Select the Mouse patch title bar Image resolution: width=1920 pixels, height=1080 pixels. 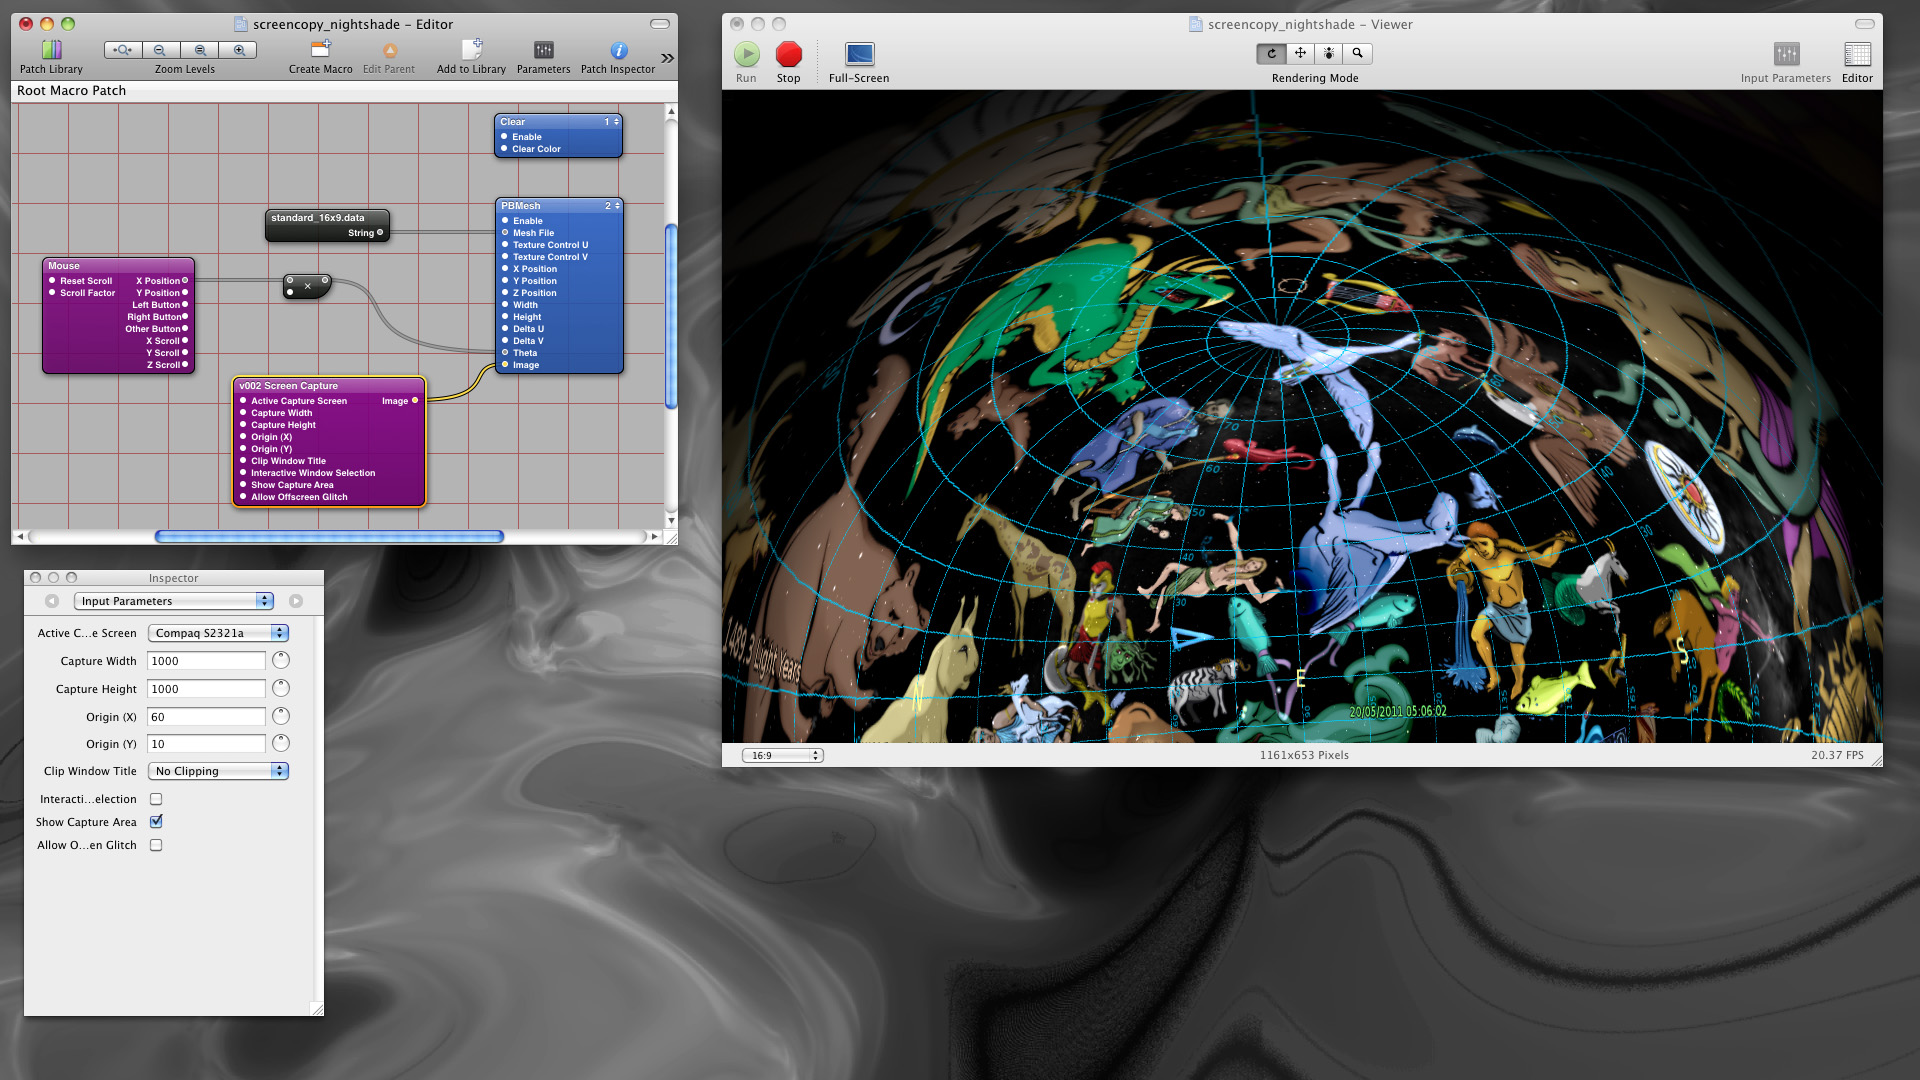[x=118, y=266]
